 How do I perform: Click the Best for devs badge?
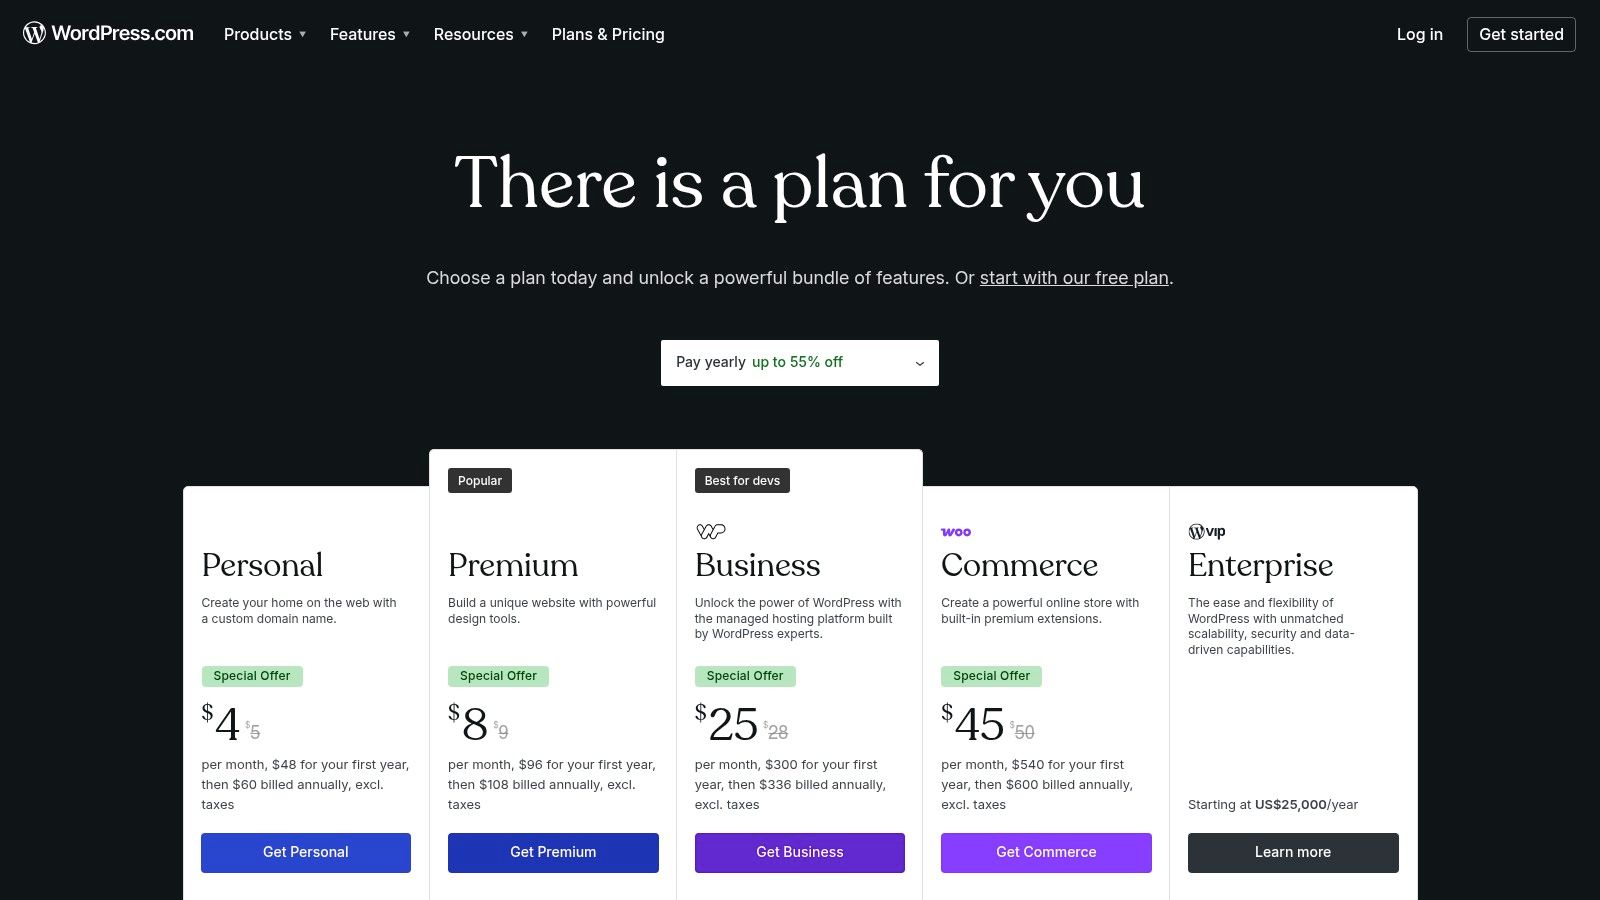[741, 480]
